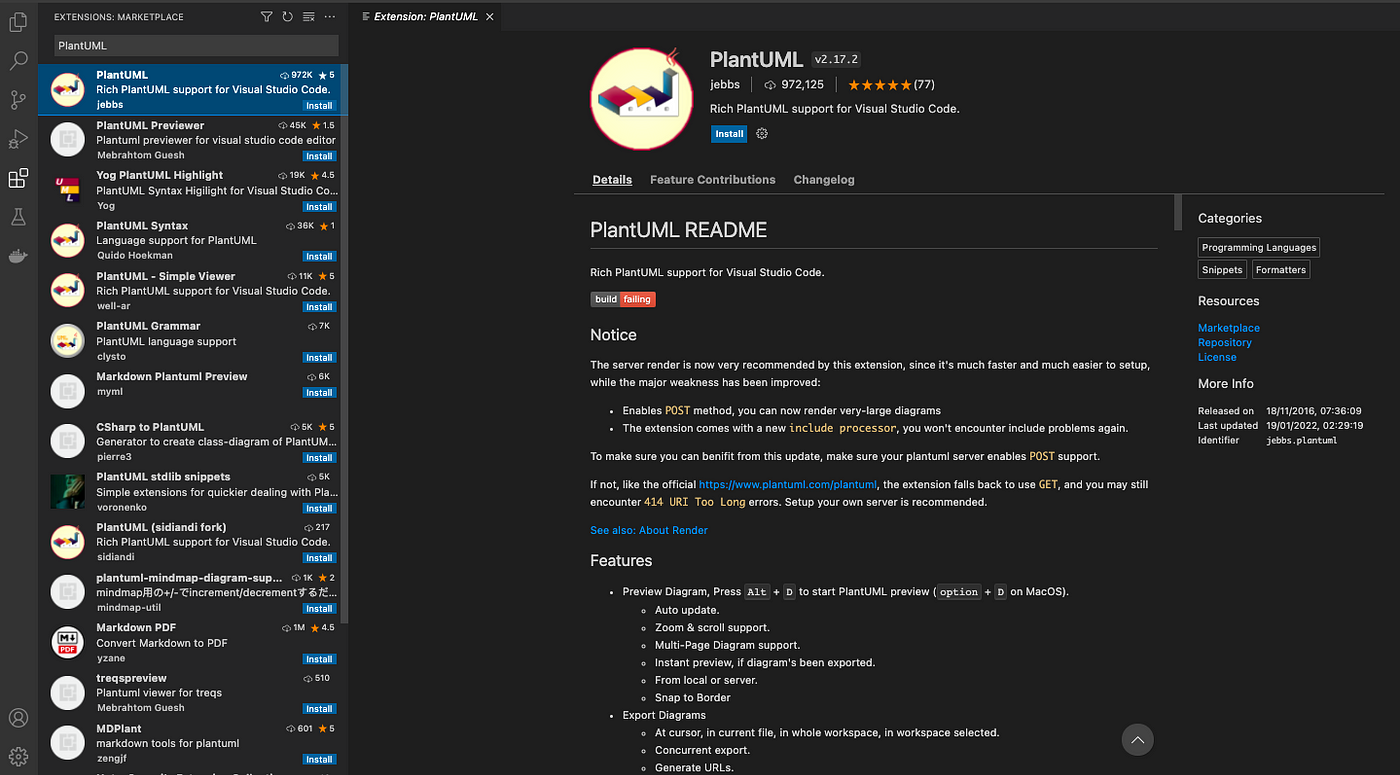Image resolution: width=1400 pixels, height=775 pixels.
Task: Switch to the Feature Contributions tab
Action: click(713, 180)
